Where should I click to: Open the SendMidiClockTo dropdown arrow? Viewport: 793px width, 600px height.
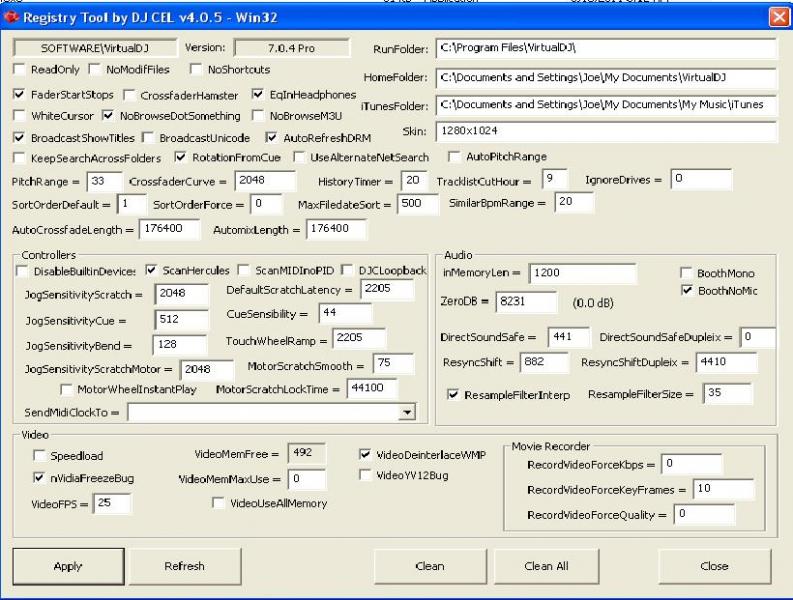(x=407, y=412)
